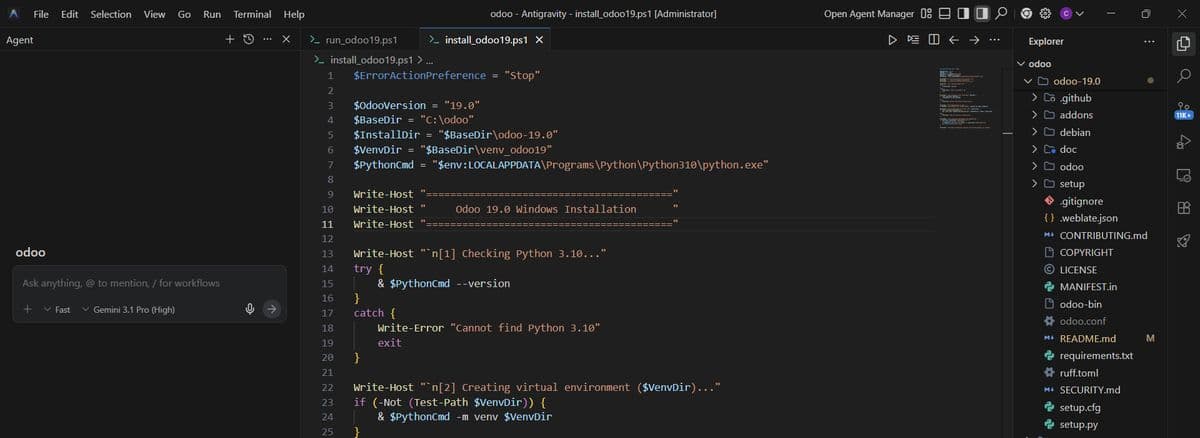1200x438 pixels.
Task: Toggle the bottom panel layout
Action: coord(945,14)
